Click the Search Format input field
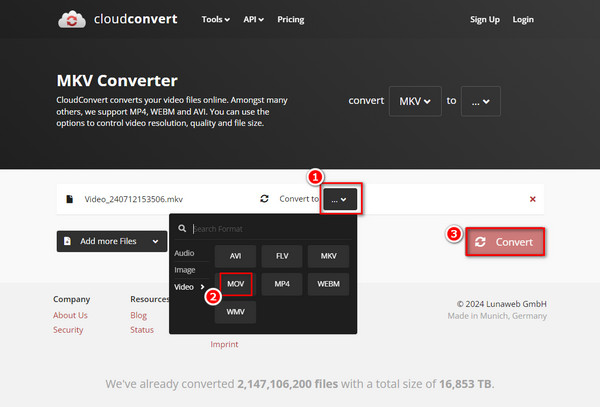 click(x=271, y=229)
